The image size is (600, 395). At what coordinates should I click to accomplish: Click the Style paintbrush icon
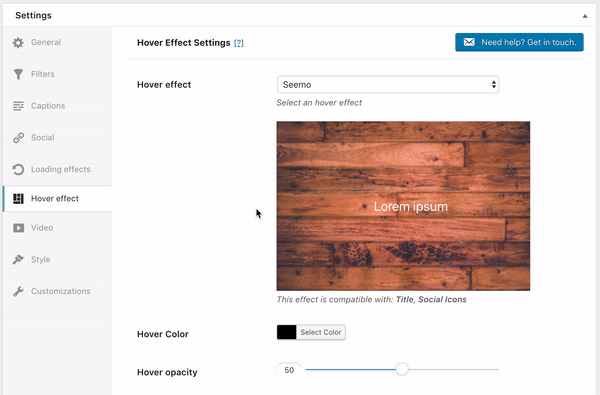(x=18, y=260)
